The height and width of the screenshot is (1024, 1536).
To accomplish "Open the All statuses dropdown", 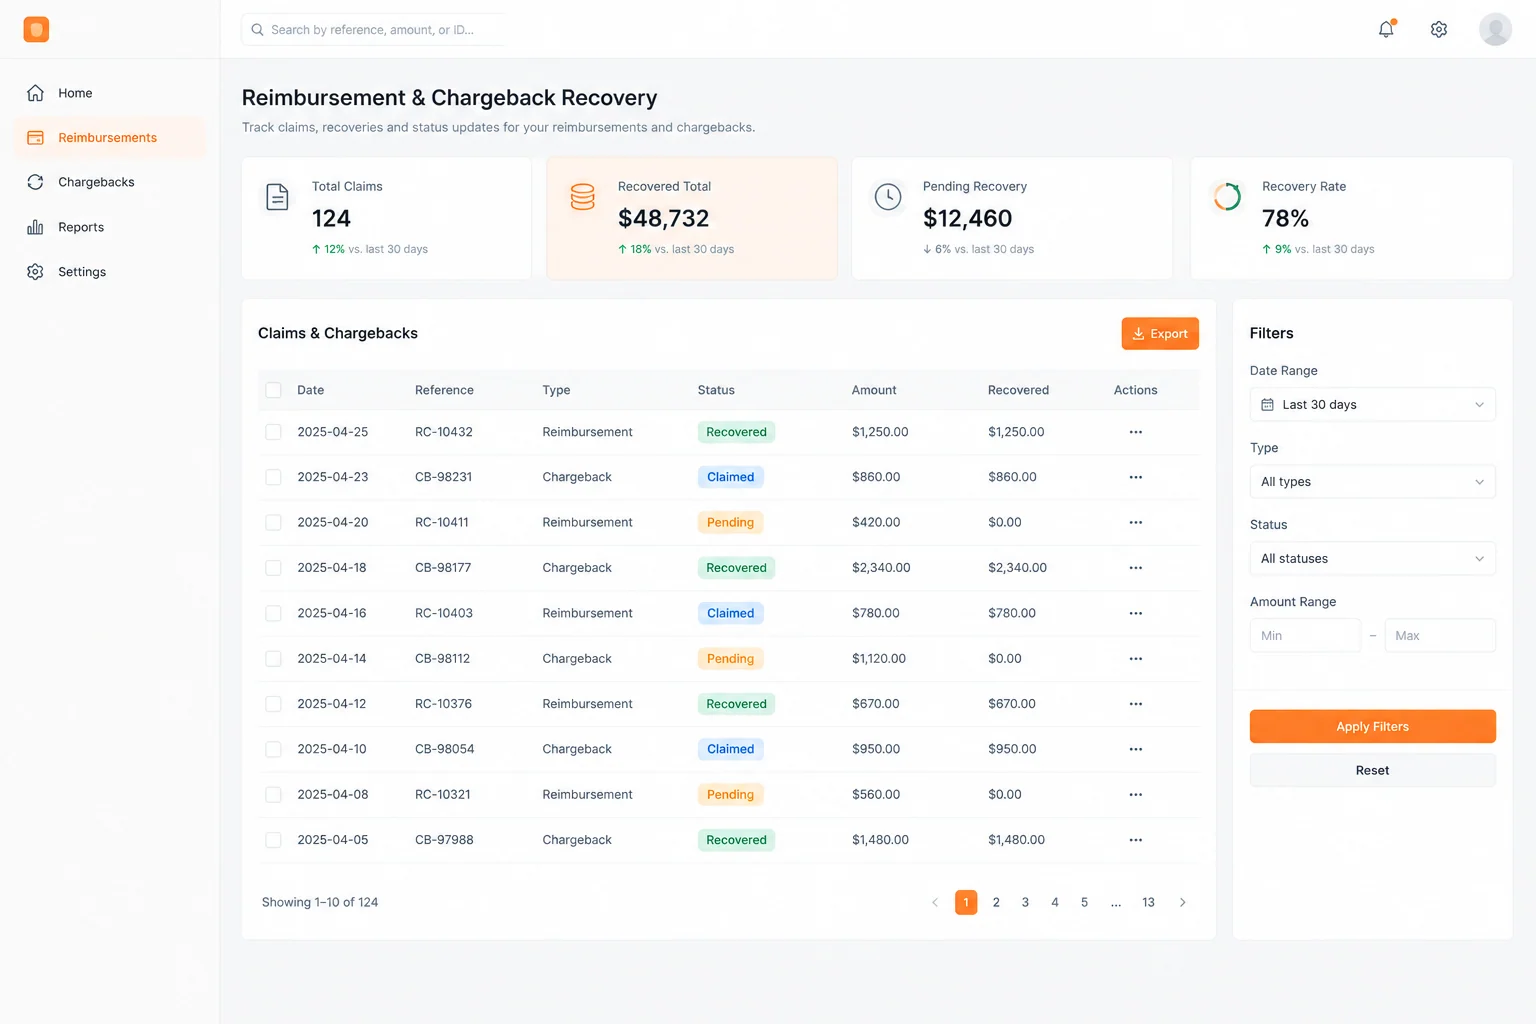I will tap(1372, 559).
